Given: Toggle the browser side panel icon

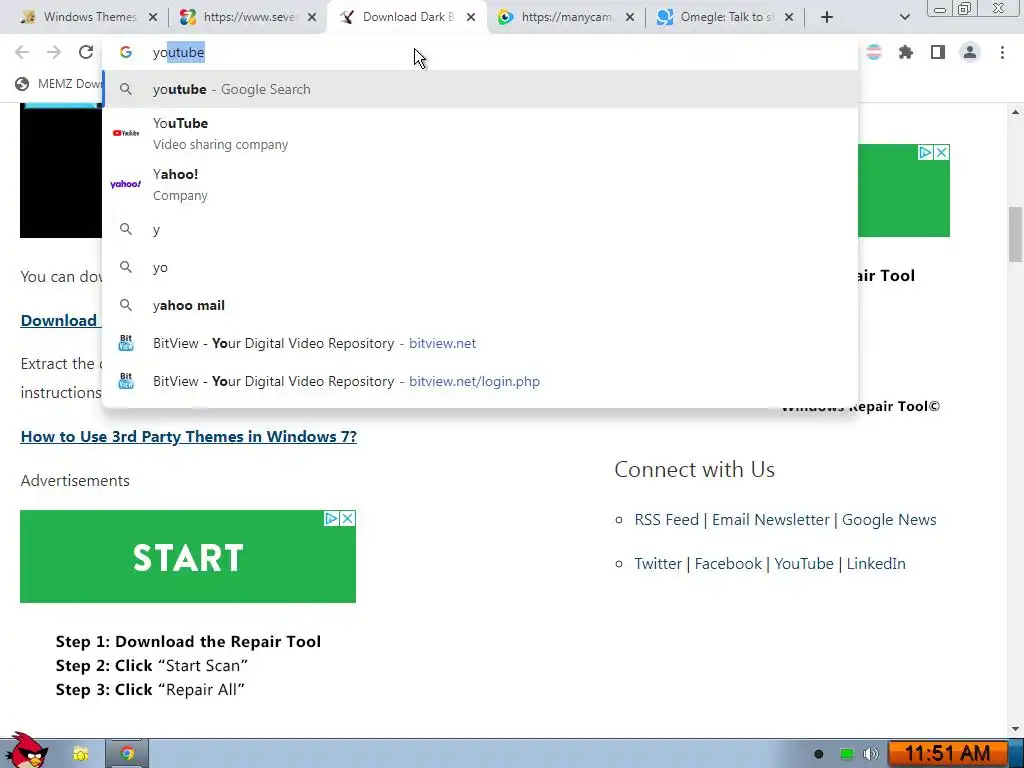Looking at the screenshot, I should 938,52.
